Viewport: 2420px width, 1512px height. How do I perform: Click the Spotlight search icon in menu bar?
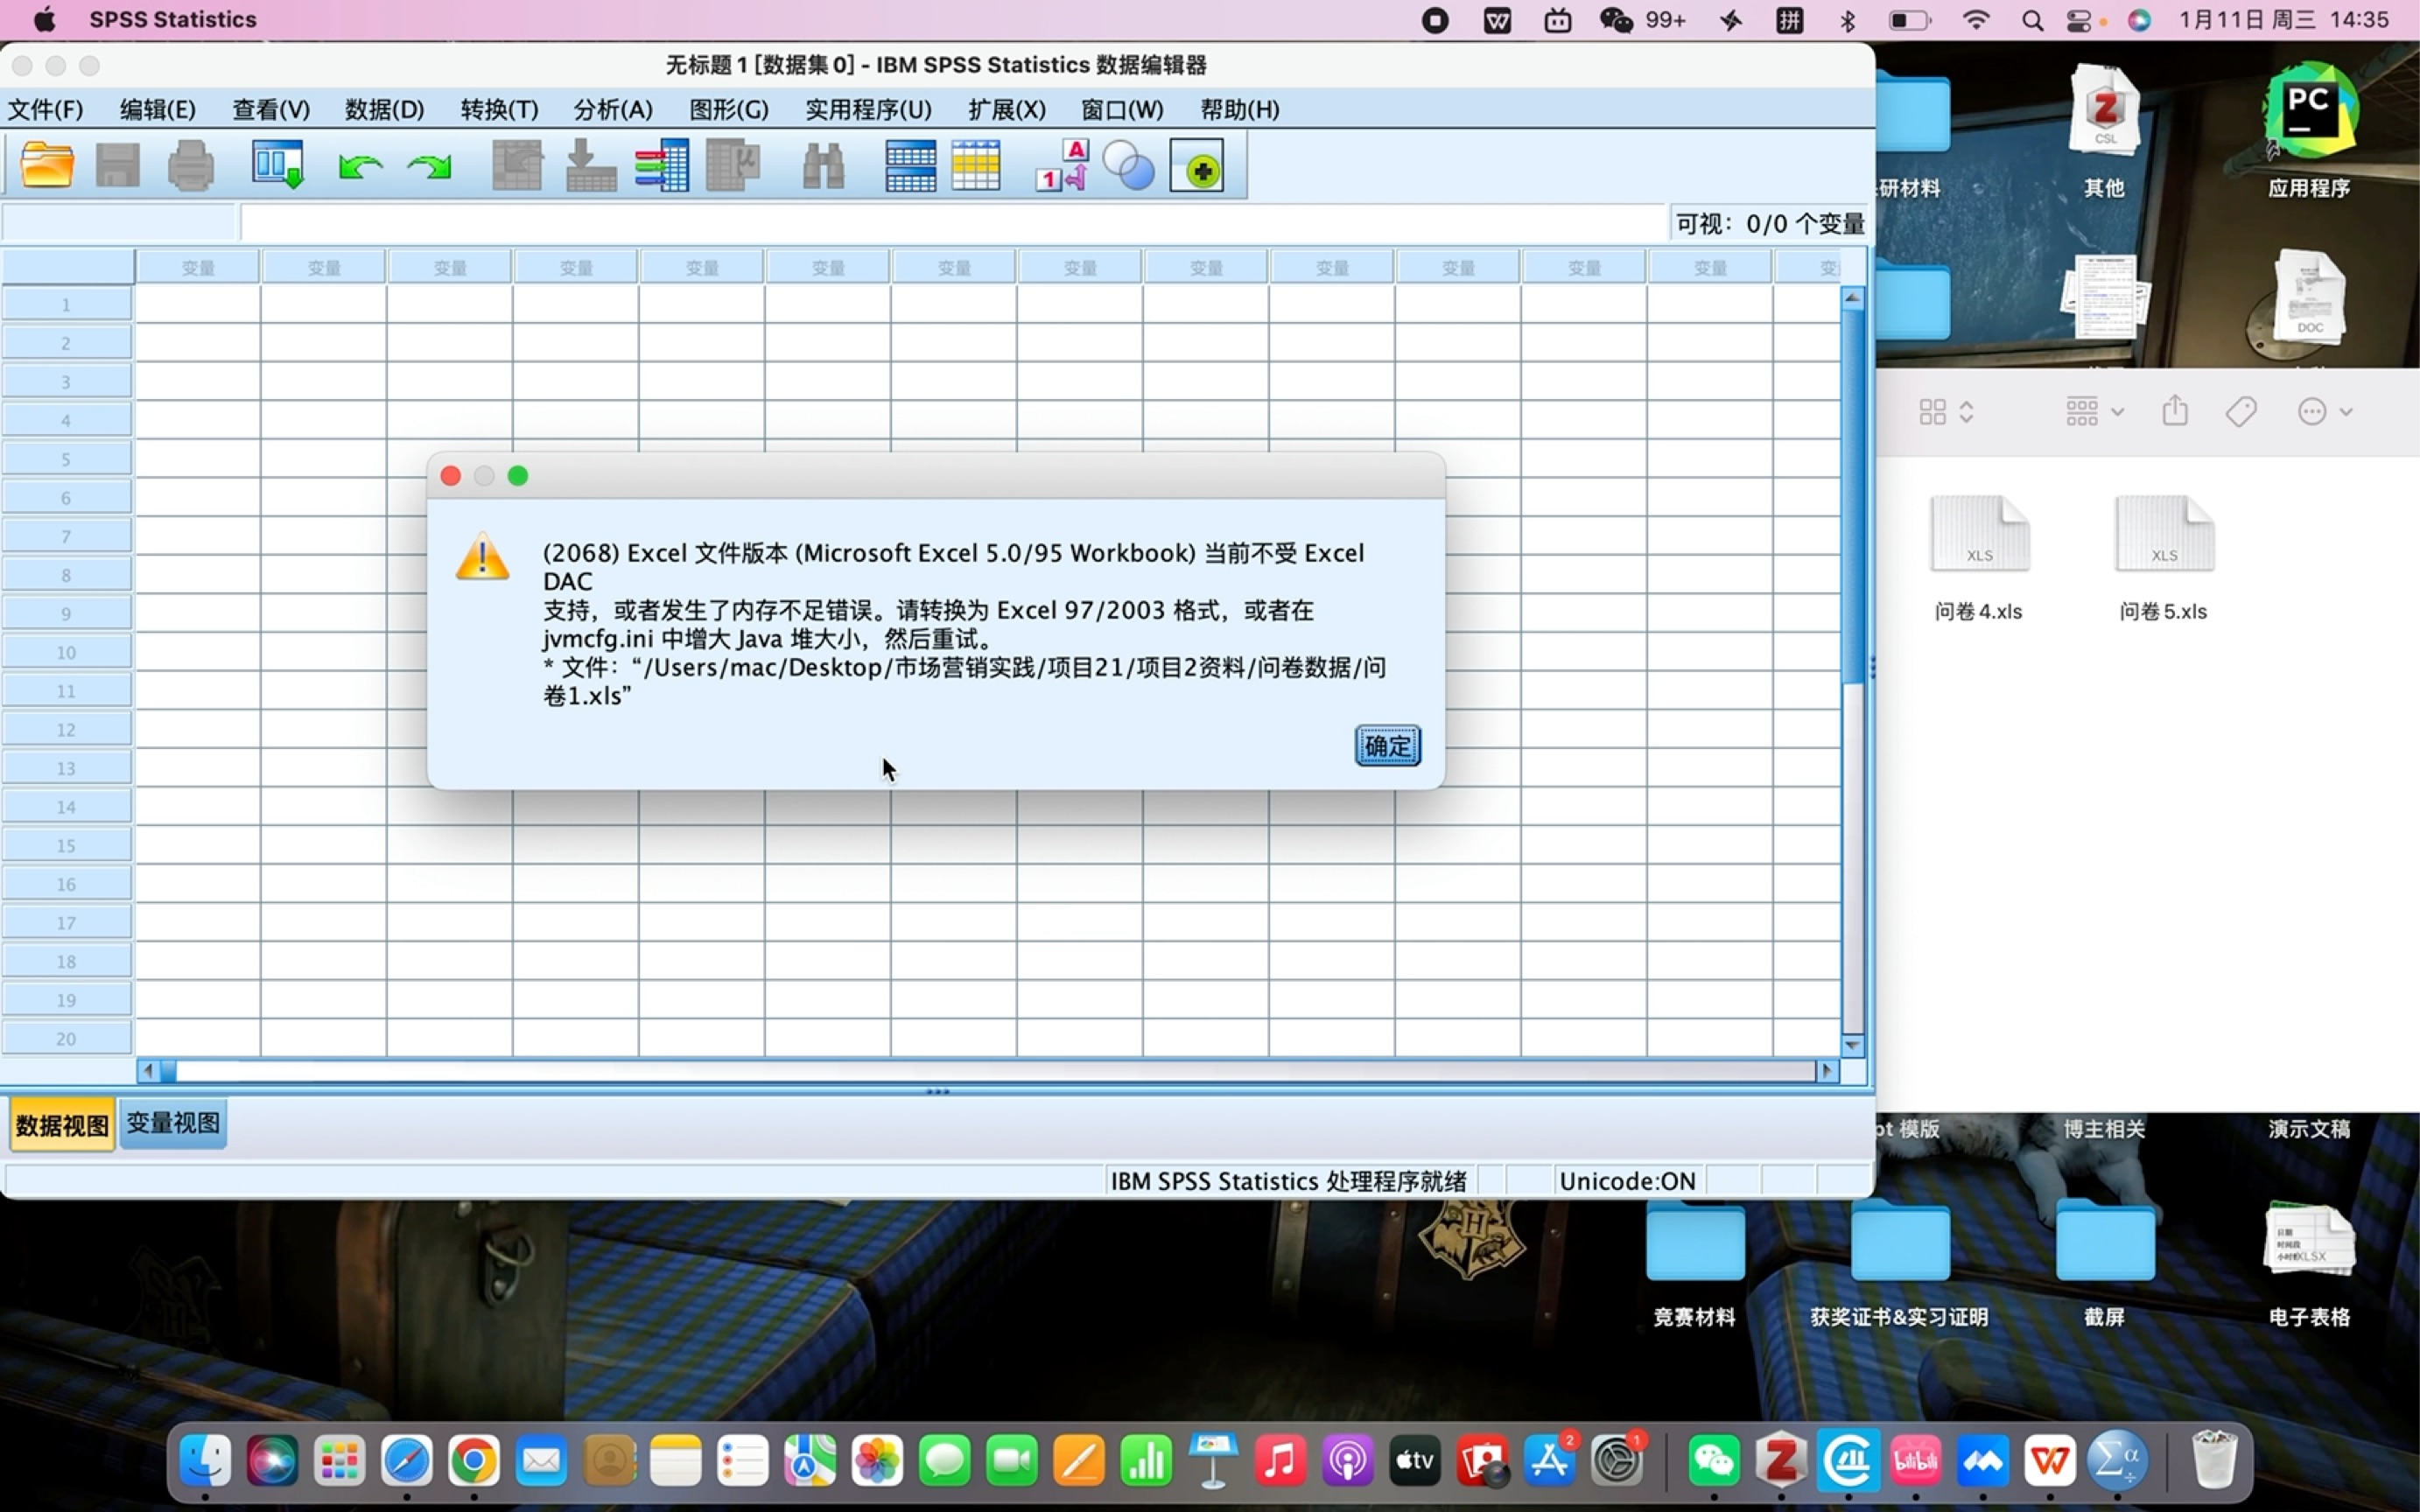click(2032, 20)
